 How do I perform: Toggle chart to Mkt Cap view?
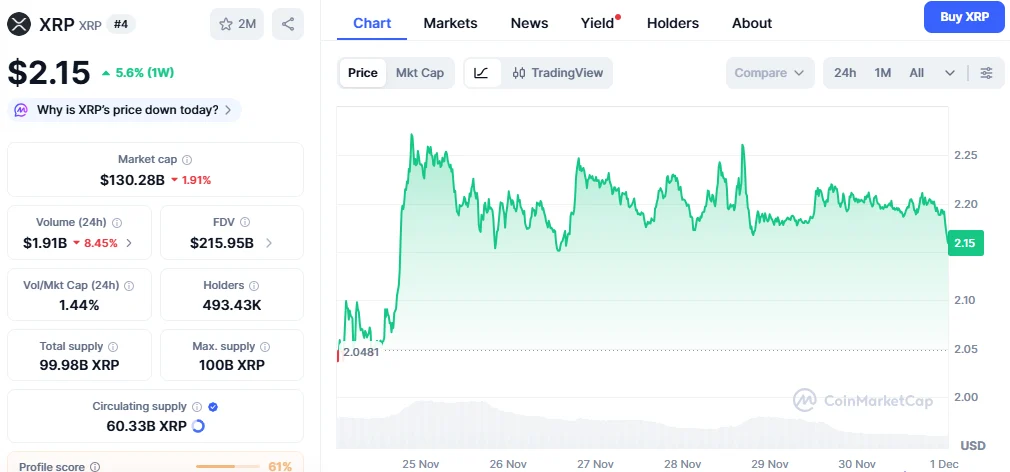pos(420,73)
